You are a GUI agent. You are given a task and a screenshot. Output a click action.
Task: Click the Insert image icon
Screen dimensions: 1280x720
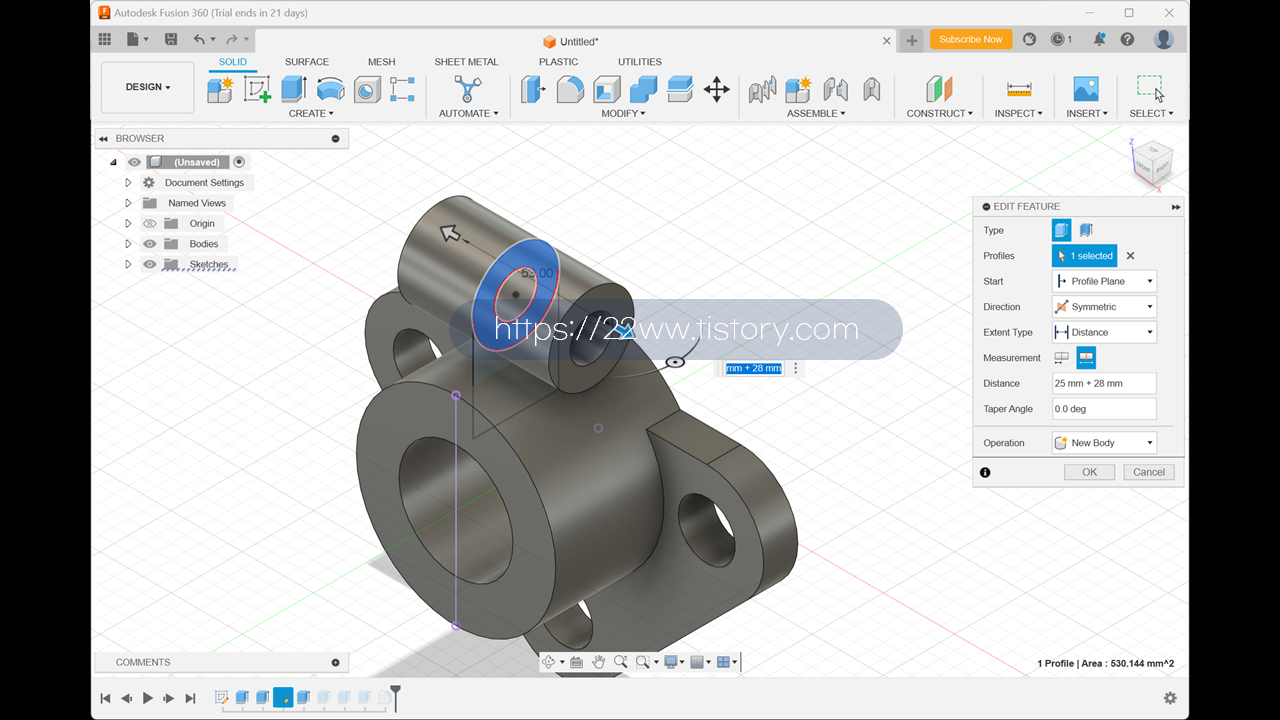click(1086, 89)
